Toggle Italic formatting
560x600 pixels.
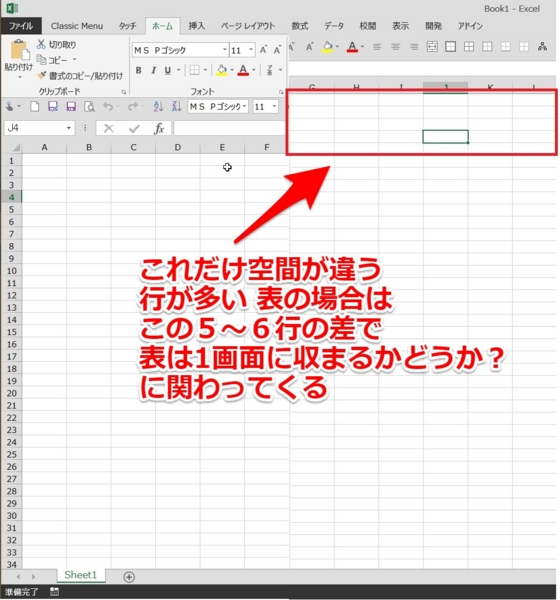tap(153, 70)
